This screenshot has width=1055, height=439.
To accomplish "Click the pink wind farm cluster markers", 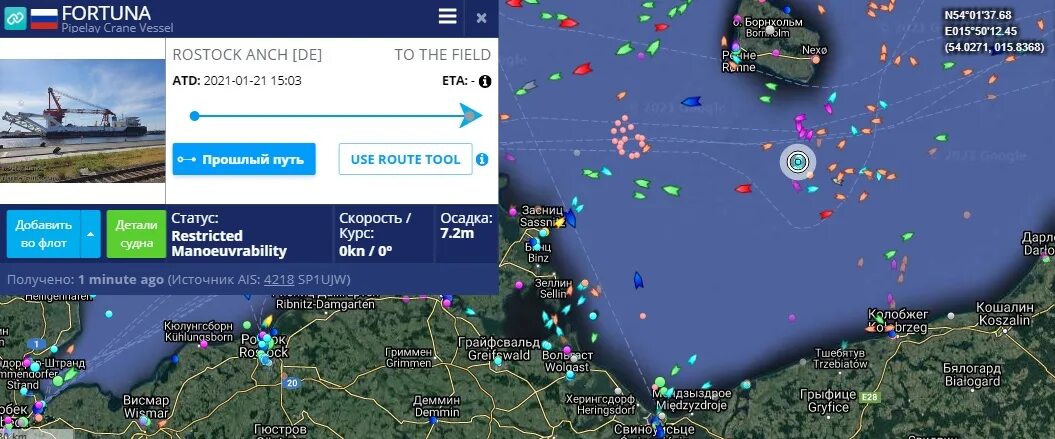I will point(629,137).
